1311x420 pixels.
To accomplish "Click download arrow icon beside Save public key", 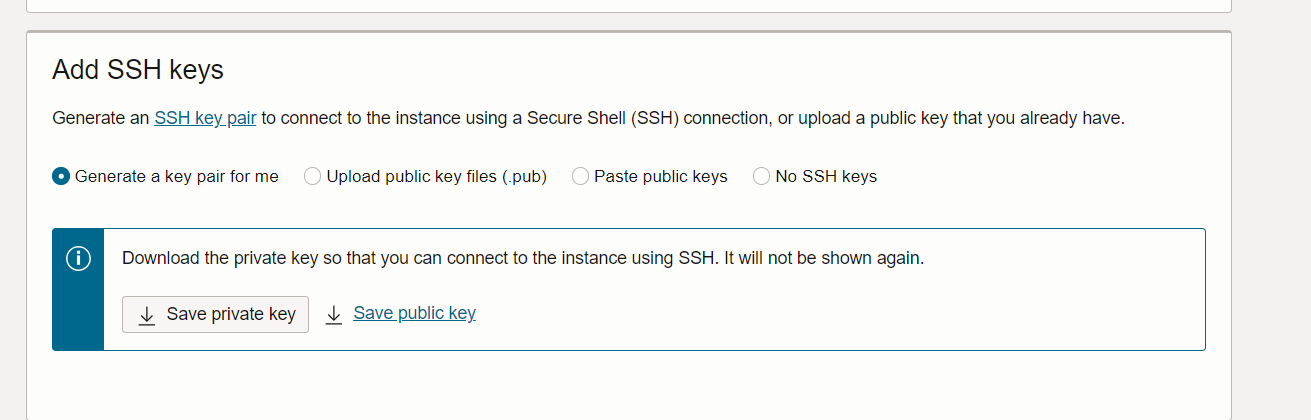I will coord(334,314).
